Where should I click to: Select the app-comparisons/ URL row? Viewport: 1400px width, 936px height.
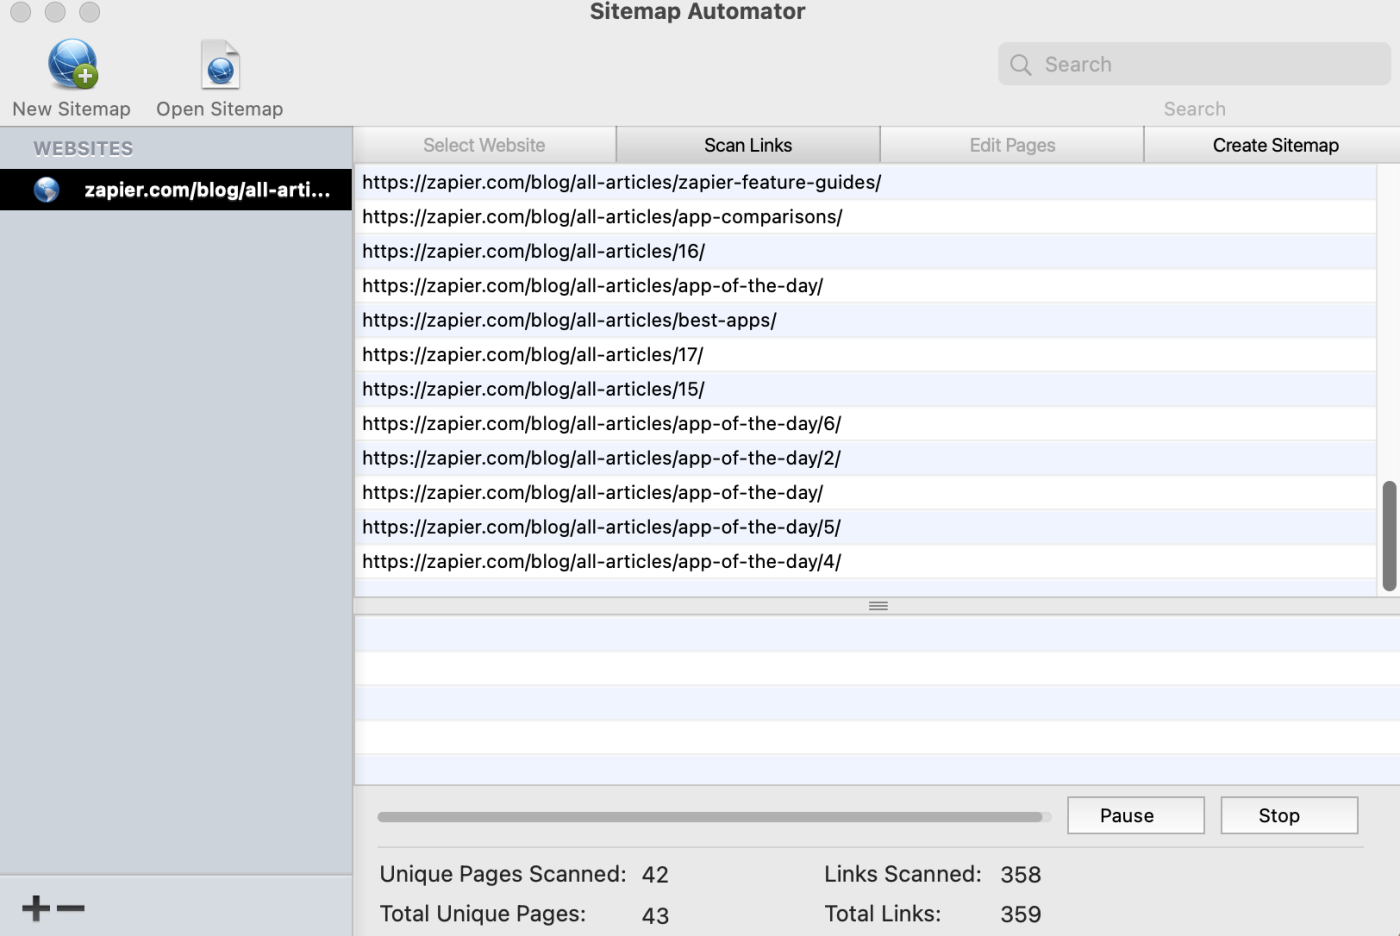(x=865, y=217)
